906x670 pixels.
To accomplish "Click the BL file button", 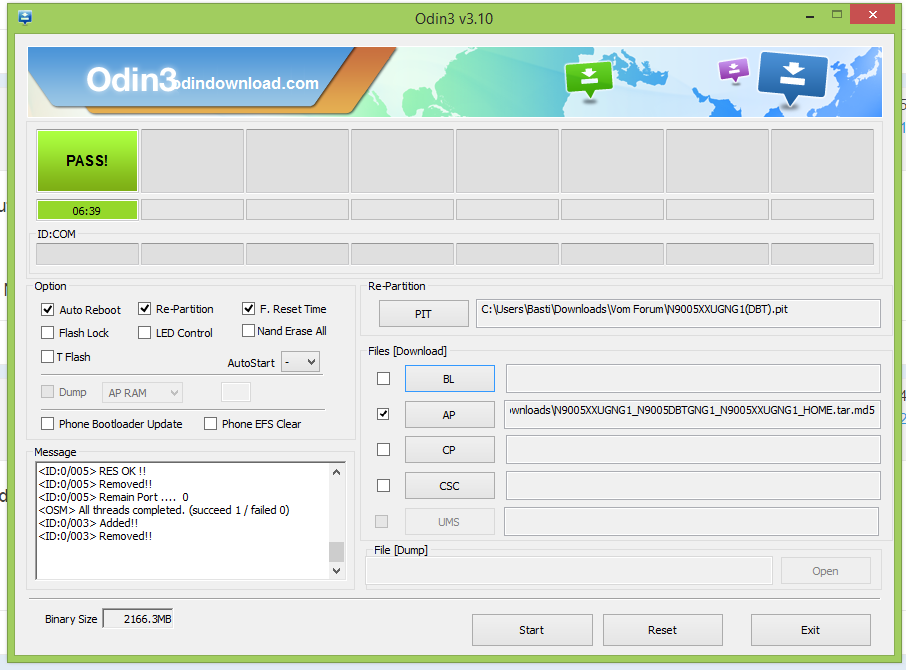I will point(450,379).
